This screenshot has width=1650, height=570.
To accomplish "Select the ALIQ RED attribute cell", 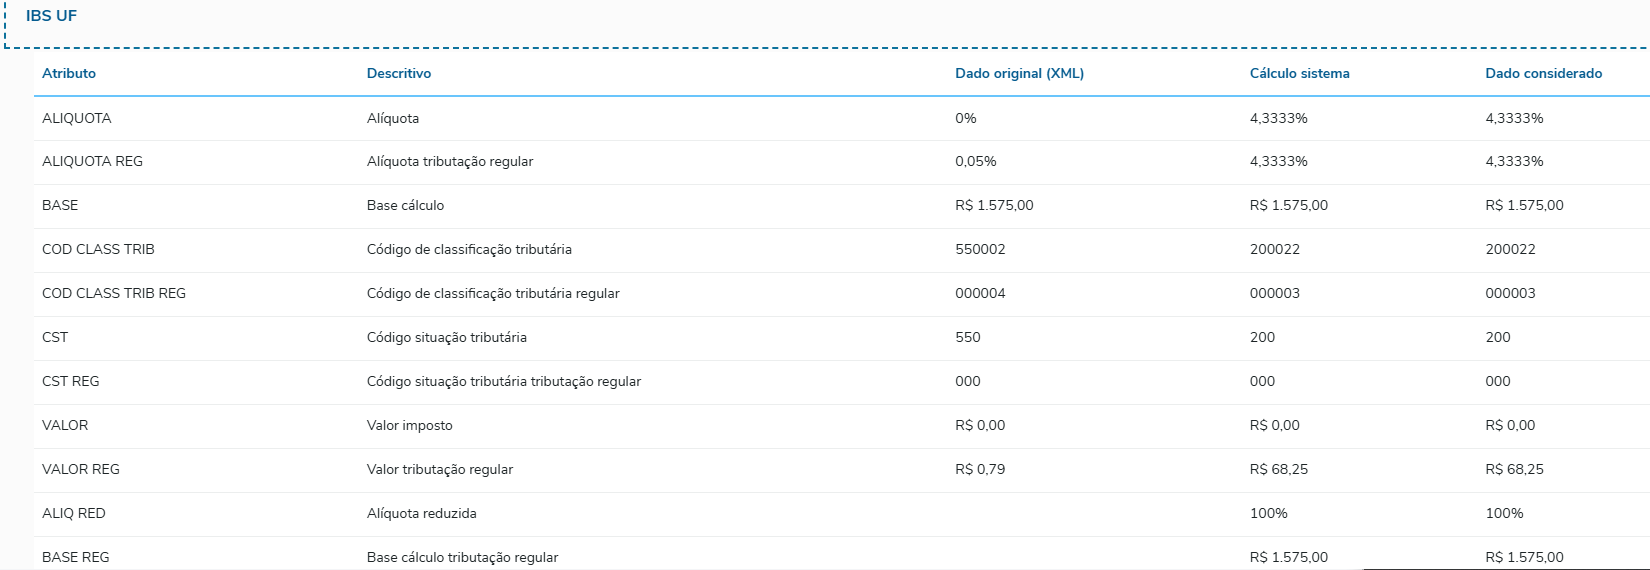I will [x=73, y=513].
